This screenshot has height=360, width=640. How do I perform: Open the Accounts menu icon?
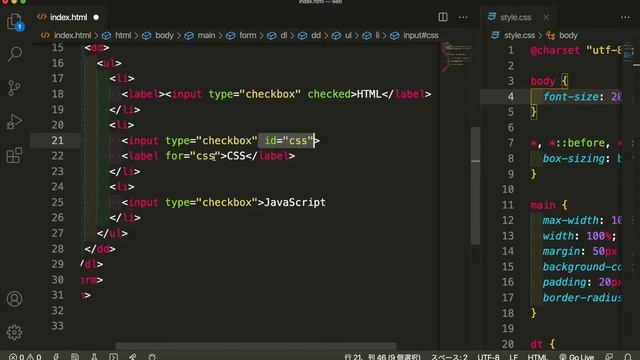[14, 299]
